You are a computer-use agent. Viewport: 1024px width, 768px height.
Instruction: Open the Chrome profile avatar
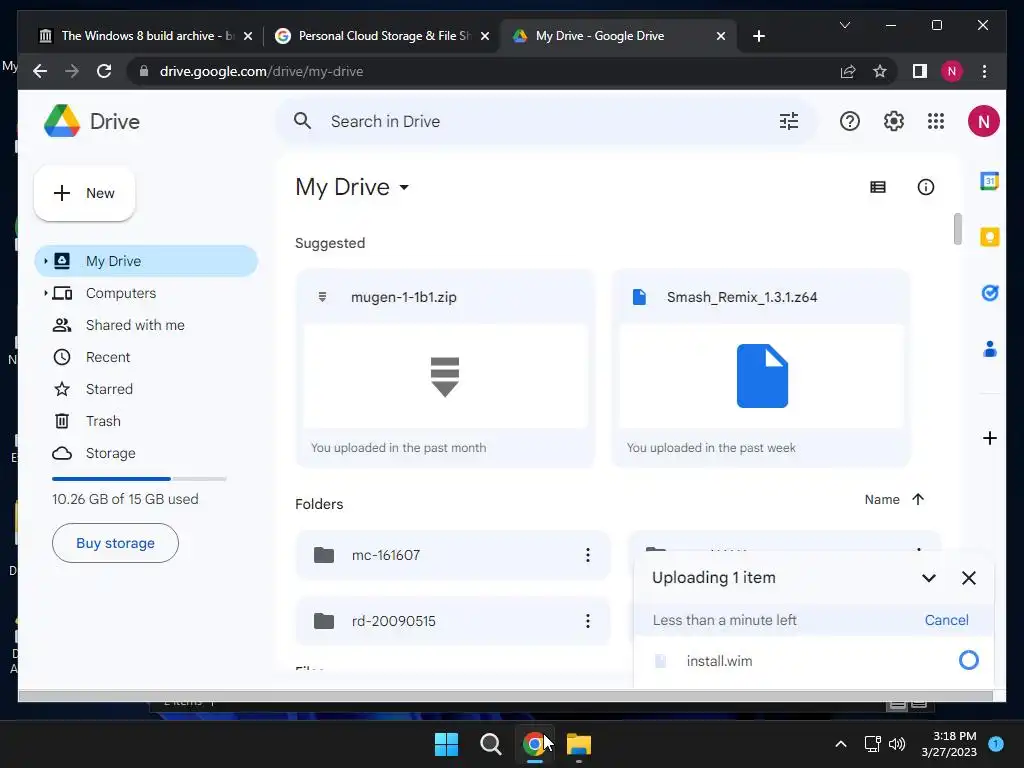[x=952, y=71]
